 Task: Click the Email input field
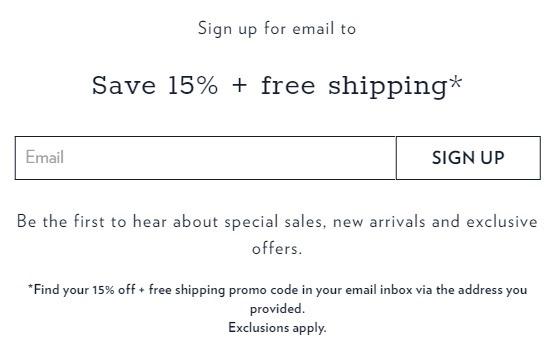click(x=205, y=158)
